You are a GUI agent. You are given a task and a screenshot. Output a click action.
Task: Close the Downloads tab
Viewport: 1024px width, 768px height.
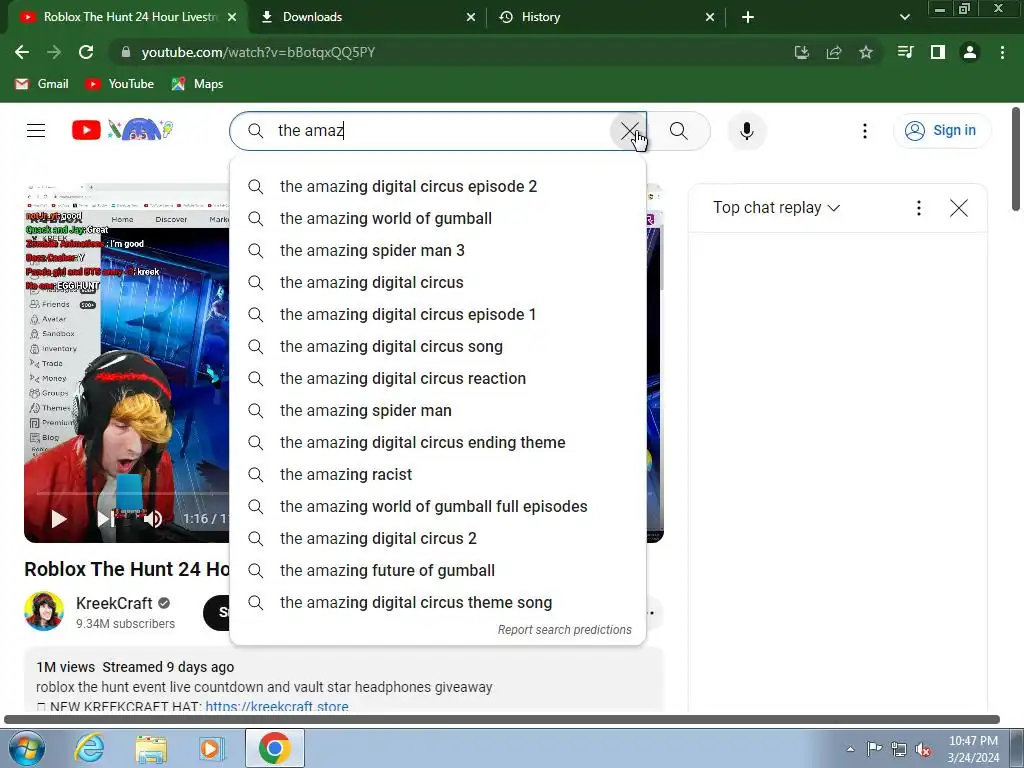[x=471, y=17]
